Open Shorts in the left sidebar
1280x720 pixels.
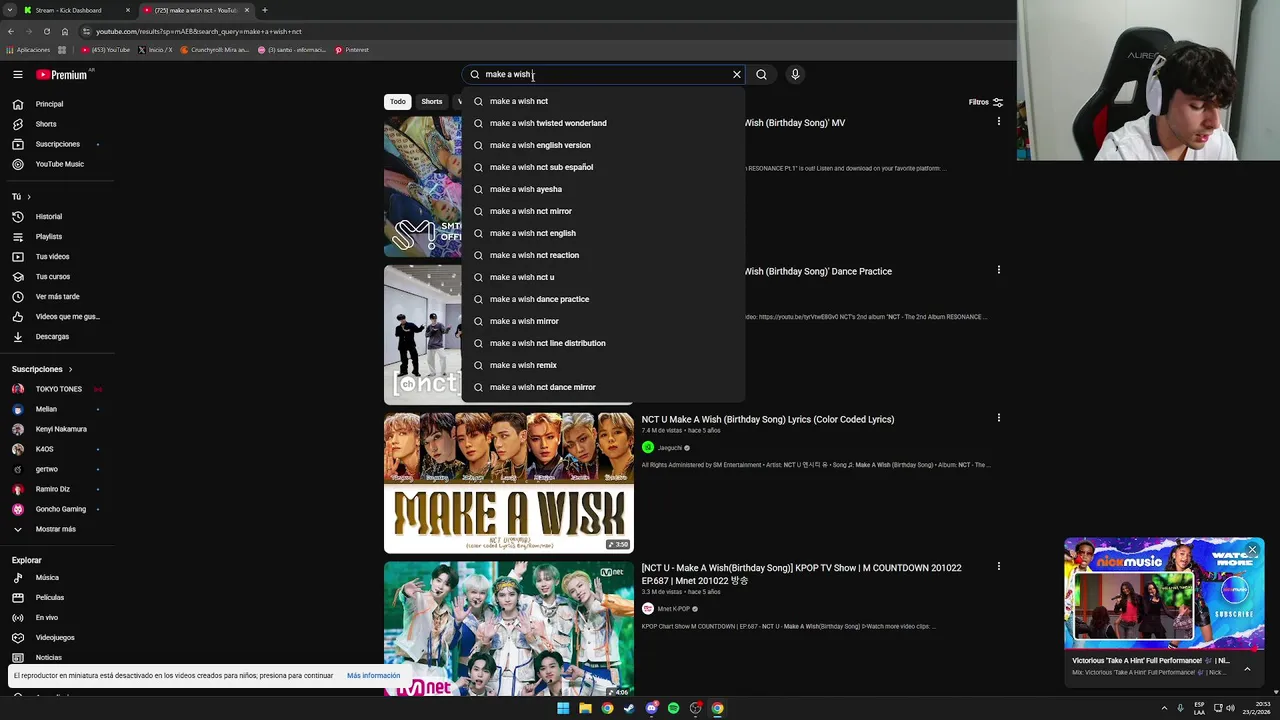click(58, 124)
